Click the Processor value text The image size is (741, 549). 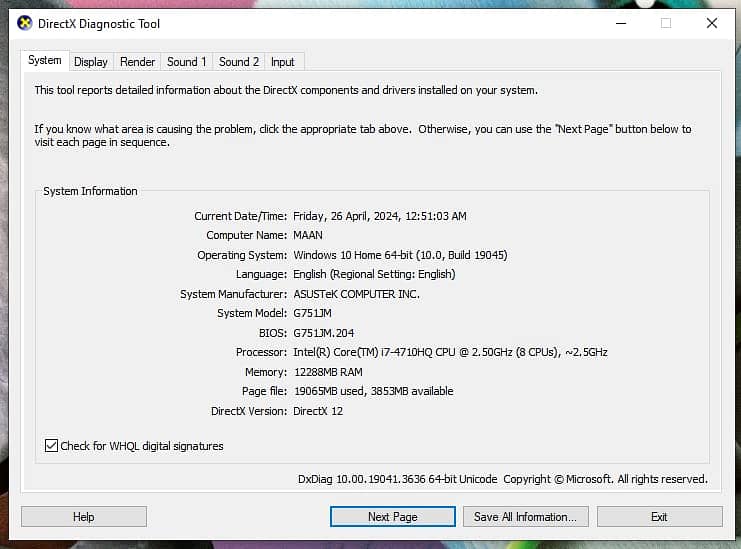pyautogui.click(x=450, y=352)
